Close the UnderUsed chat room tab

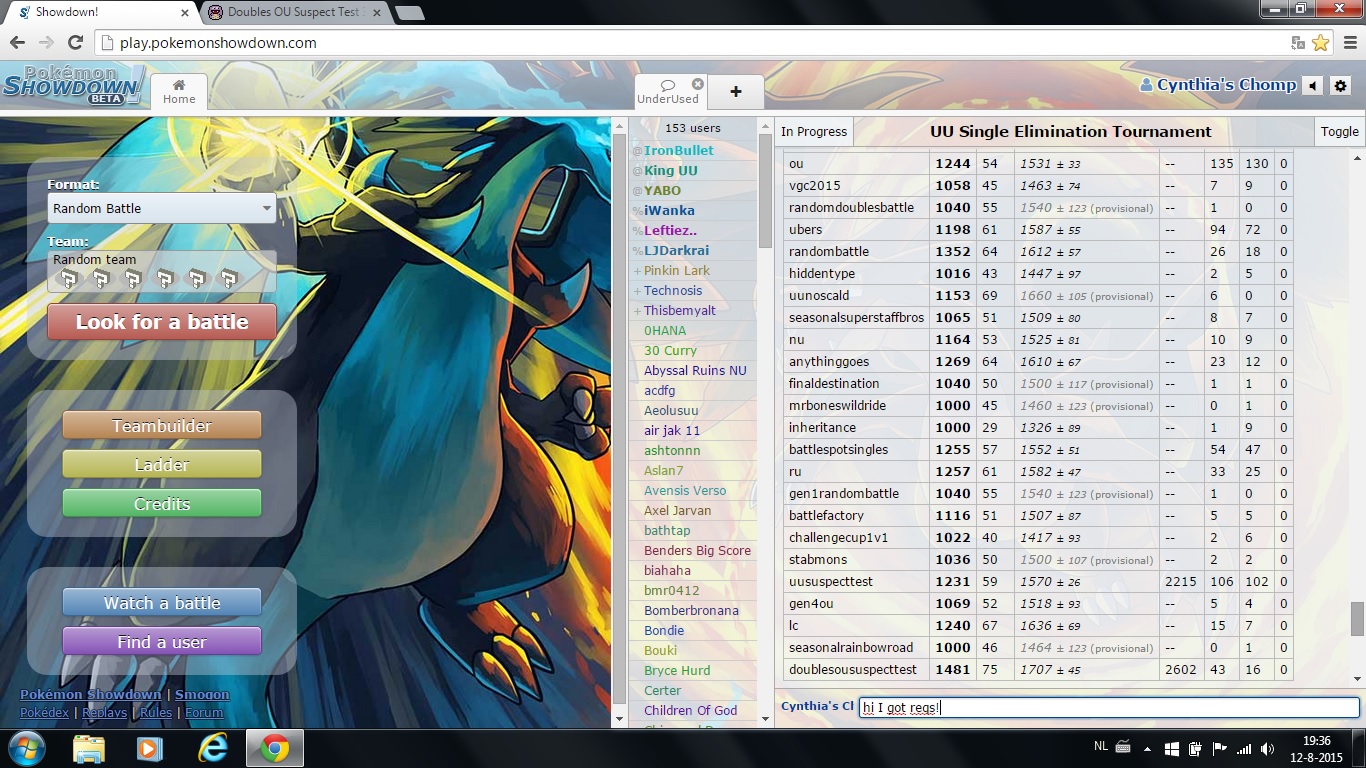698,84
